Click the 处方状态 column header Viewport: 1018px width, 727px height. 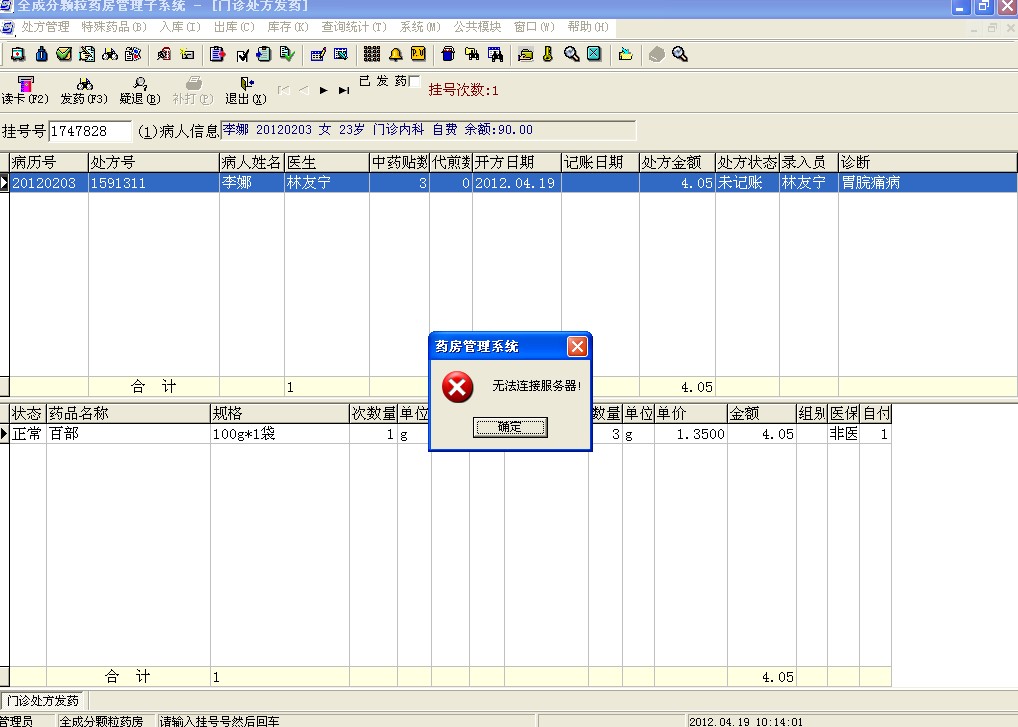coord(747,162)
